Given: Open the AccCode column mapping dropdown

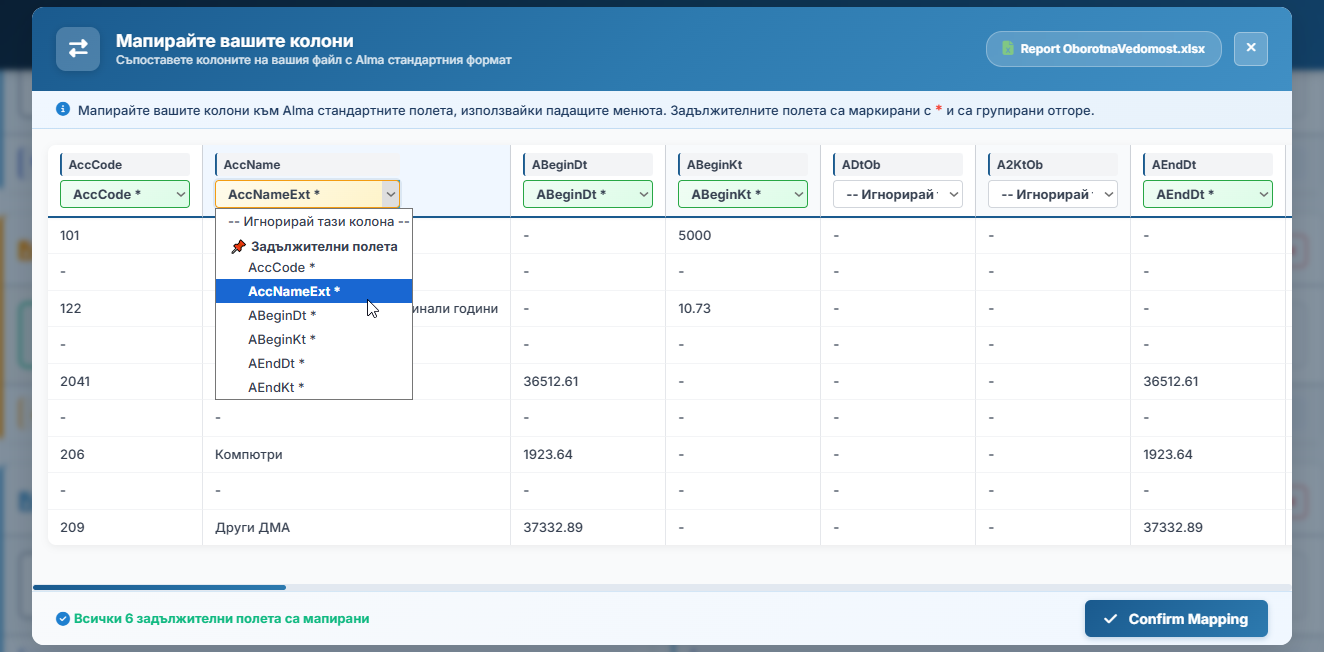Looking at the screenshot, I should (x=125, y=194).
